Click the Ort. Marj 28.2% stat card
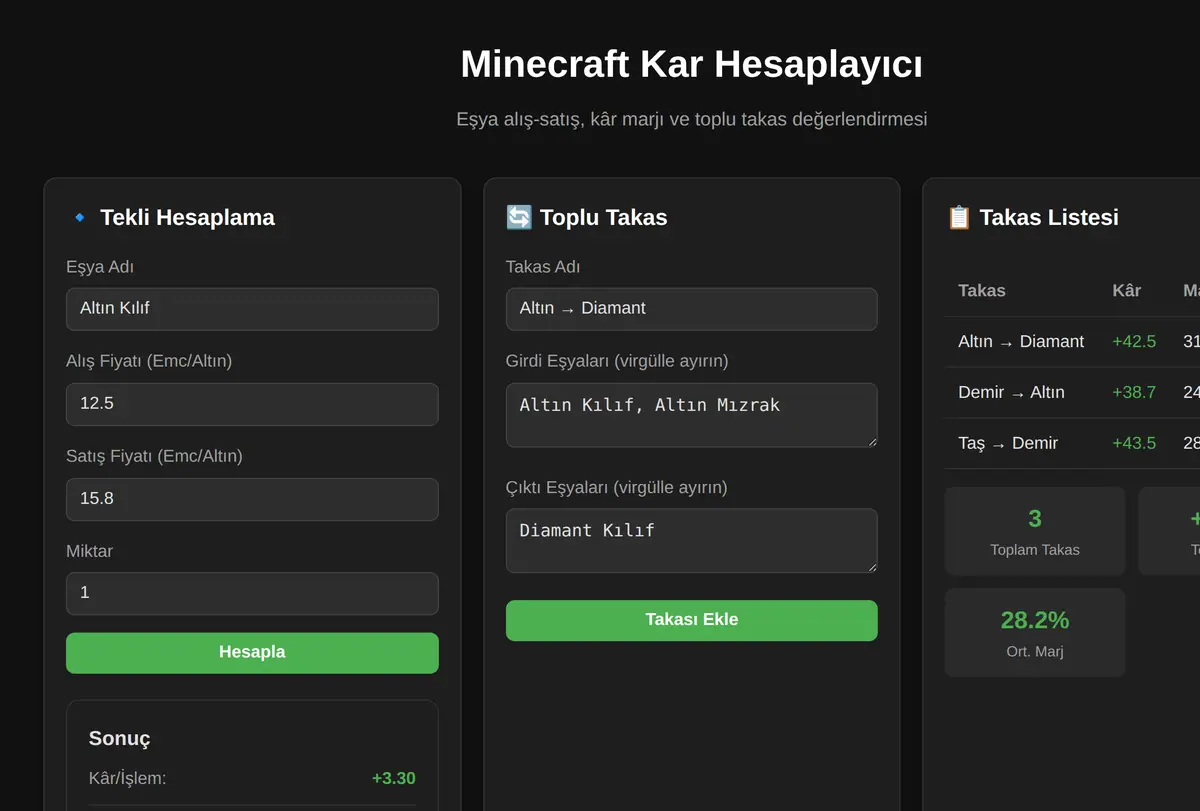 (1035, 633)
